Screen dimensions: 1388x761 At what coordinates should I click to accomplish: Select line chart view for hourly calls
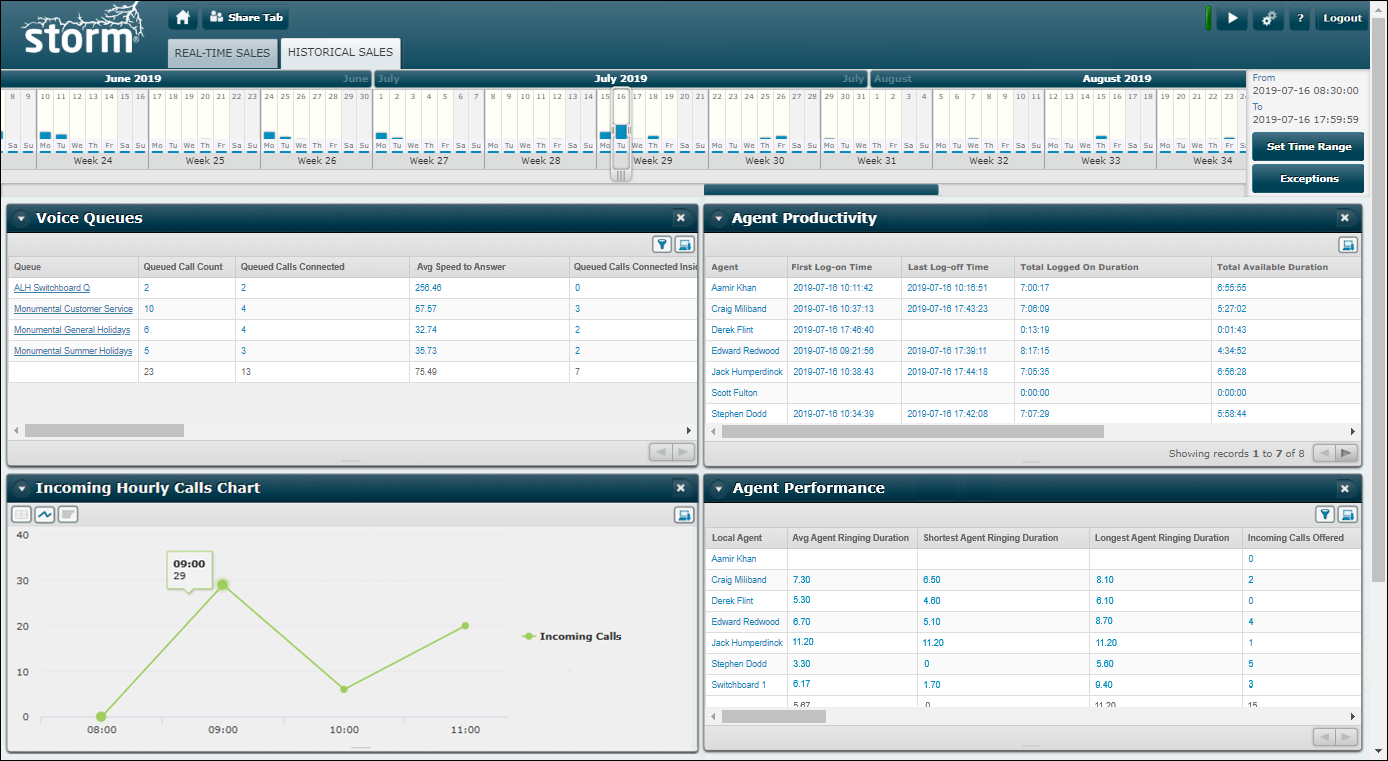[x=45, y=514]
